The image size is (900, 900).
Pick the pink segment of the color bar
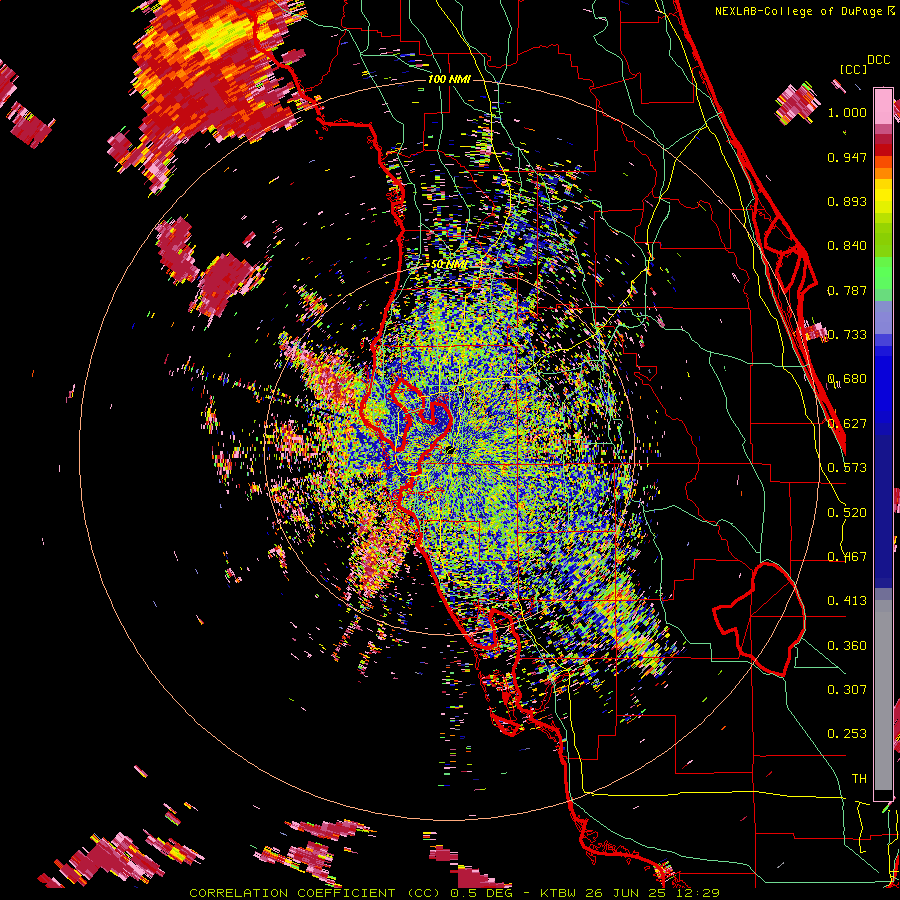coord(883,106)
